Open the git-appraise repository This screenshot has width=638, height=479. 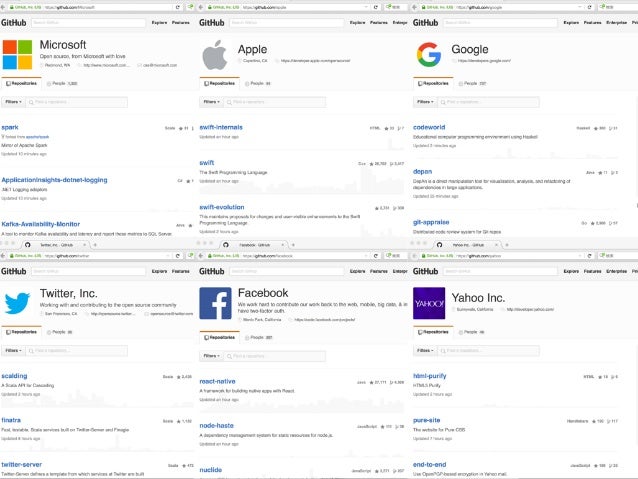pos(431,222)
